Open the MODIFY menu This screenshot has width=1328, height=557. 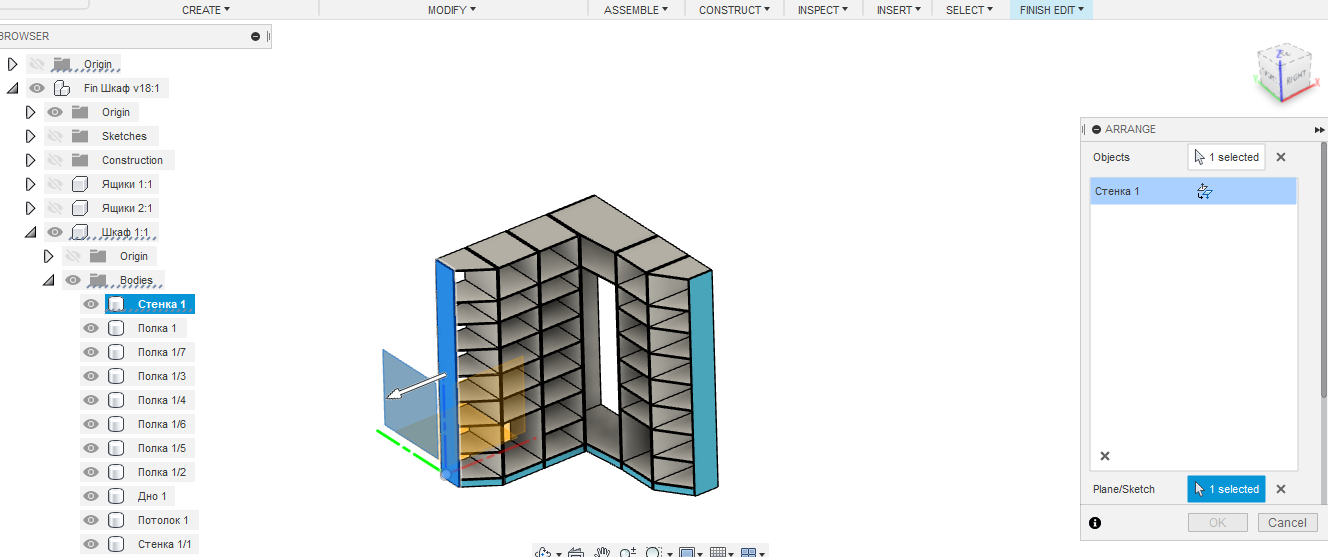point(451,10)
